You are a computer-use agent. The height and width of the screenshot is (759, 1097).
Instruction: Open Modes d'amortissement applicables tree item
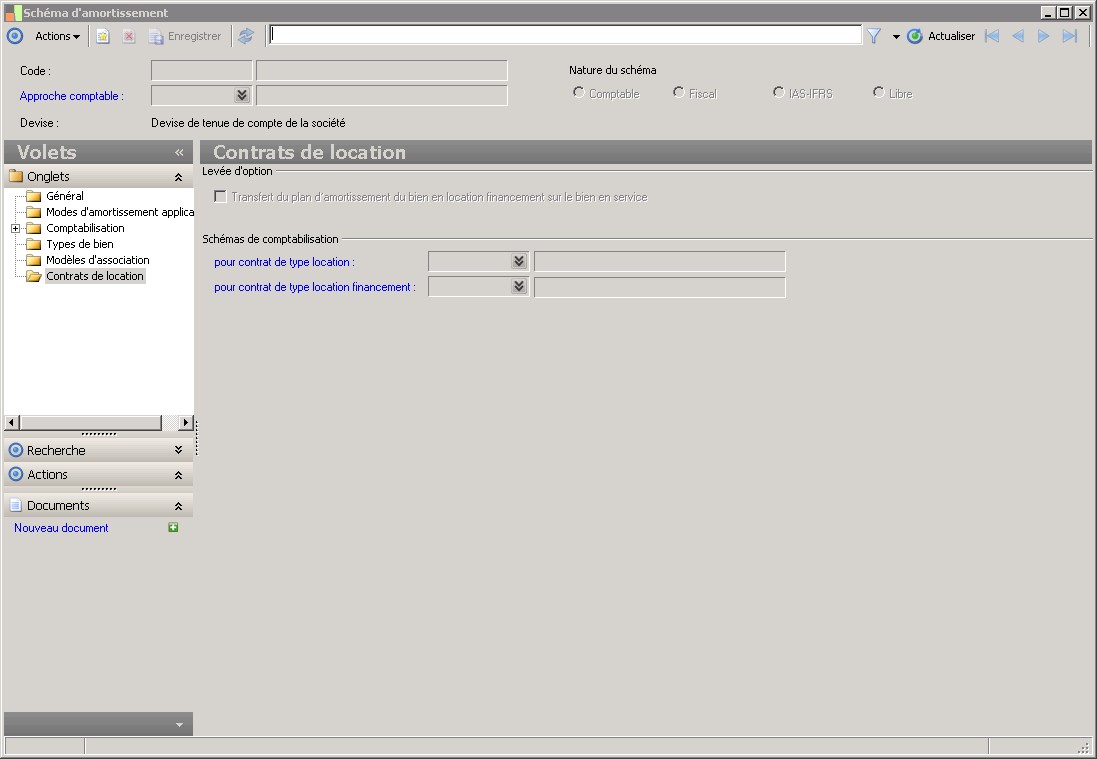120,213
